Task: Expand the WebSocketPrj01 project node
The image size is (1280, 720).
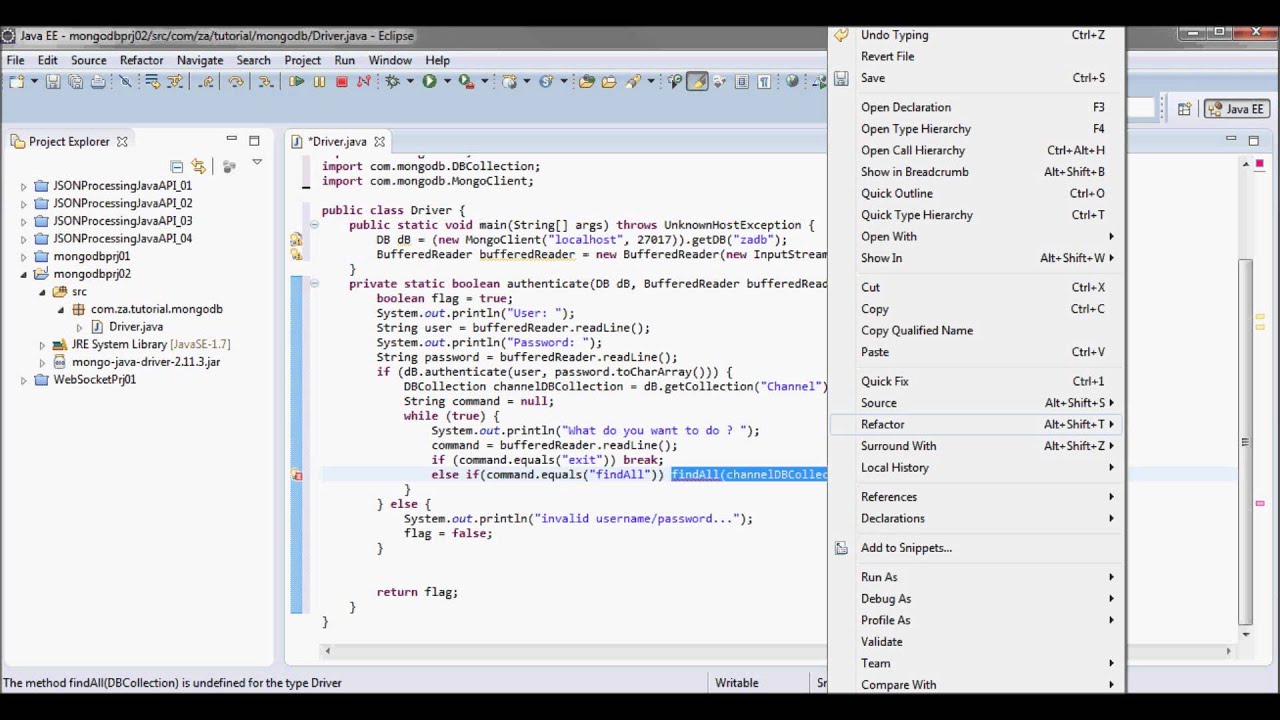Action: click(x=24, y=380)
